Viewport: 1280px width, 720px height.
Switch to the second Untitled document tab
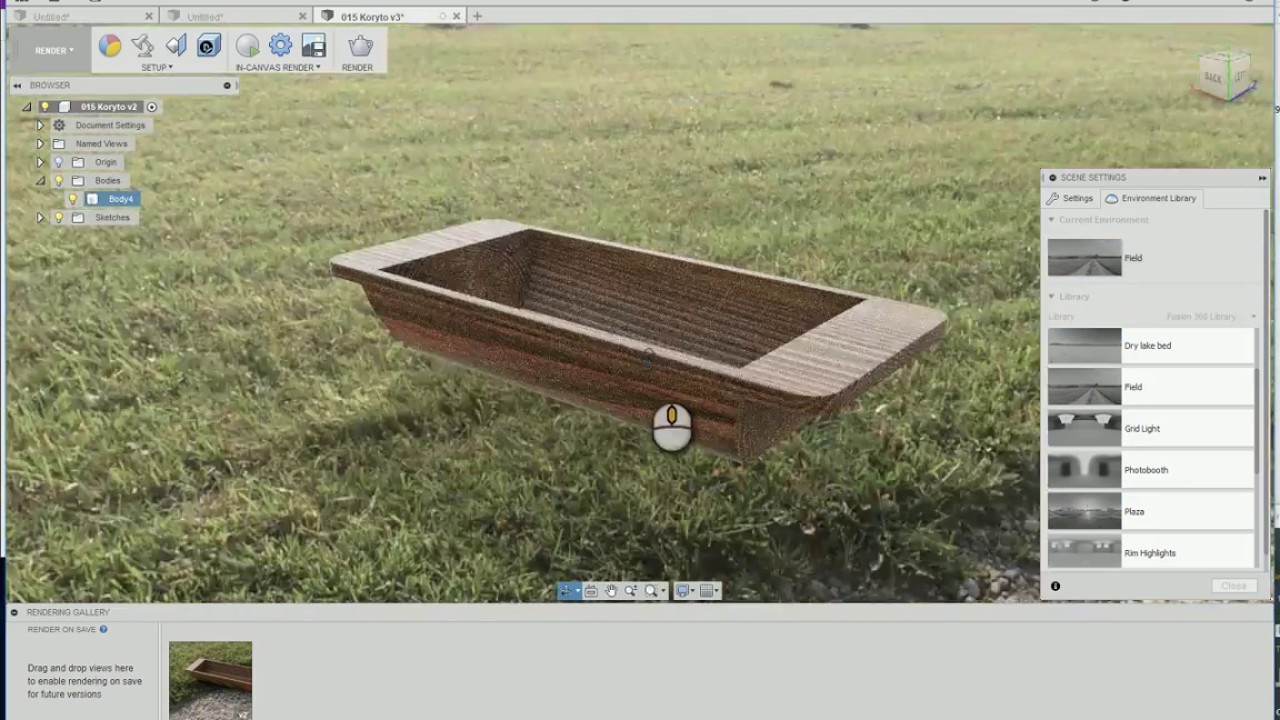[234, 16]
